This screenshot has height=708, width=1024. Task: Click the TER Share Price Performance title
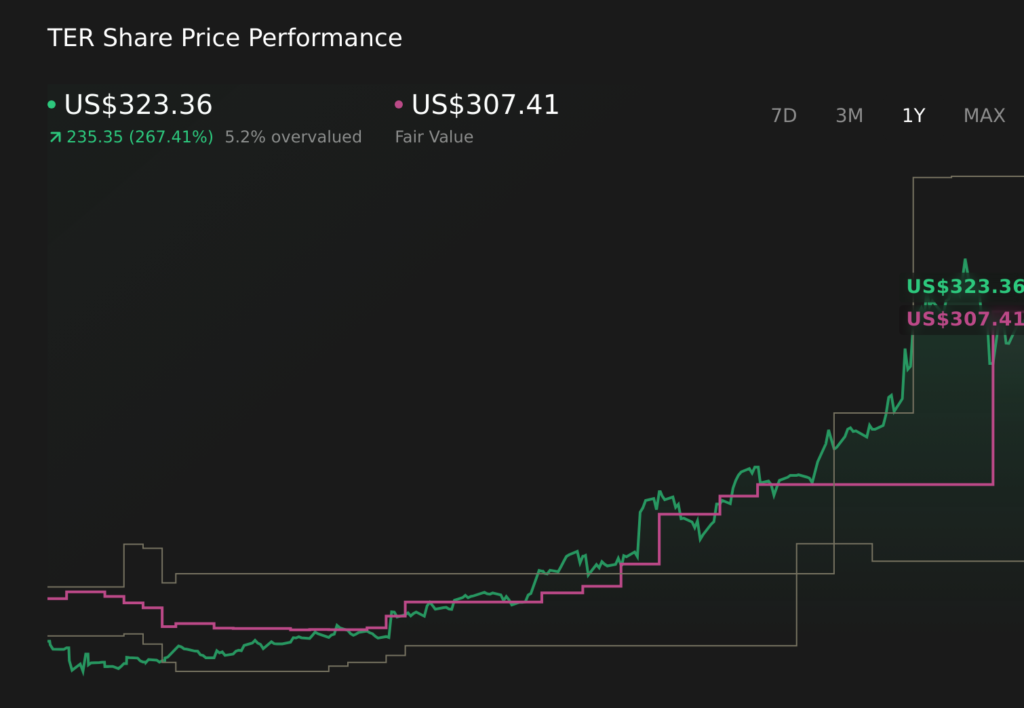point(224,38)
